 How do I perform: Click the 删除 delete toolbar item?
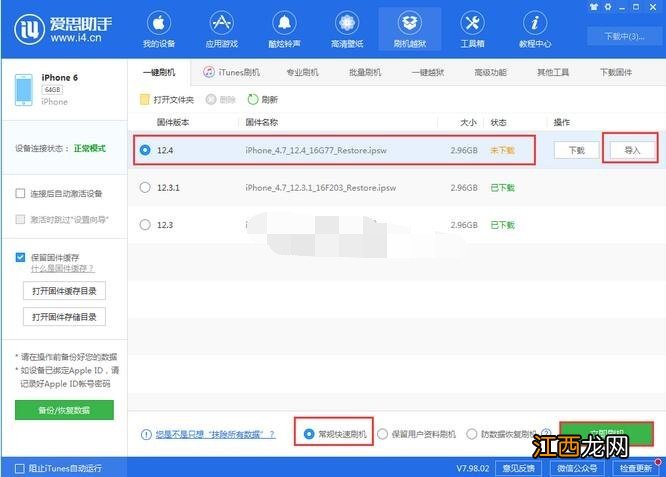pos(220,100)
